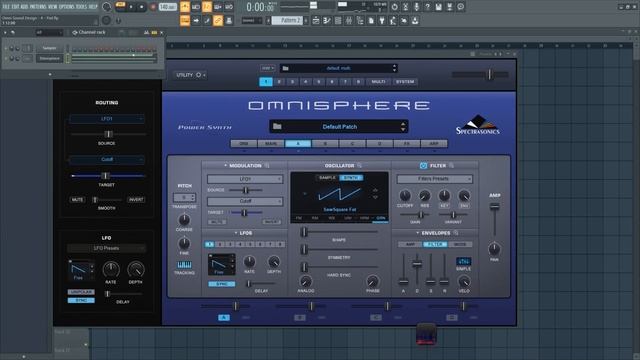Toggle UNIPOLAR in left LFO panel

[81, 292]
